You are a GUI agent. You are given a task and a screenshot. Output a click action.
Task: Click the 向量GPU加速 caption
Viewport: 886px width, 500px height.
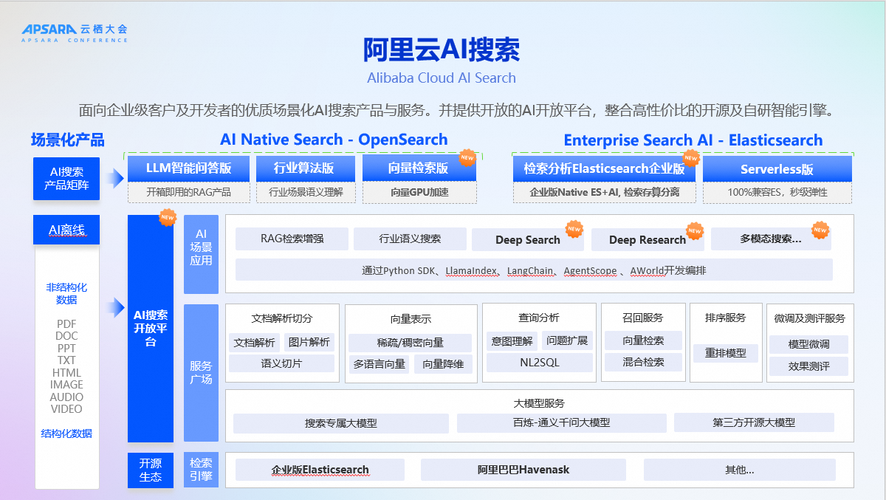tap(419, 192)
